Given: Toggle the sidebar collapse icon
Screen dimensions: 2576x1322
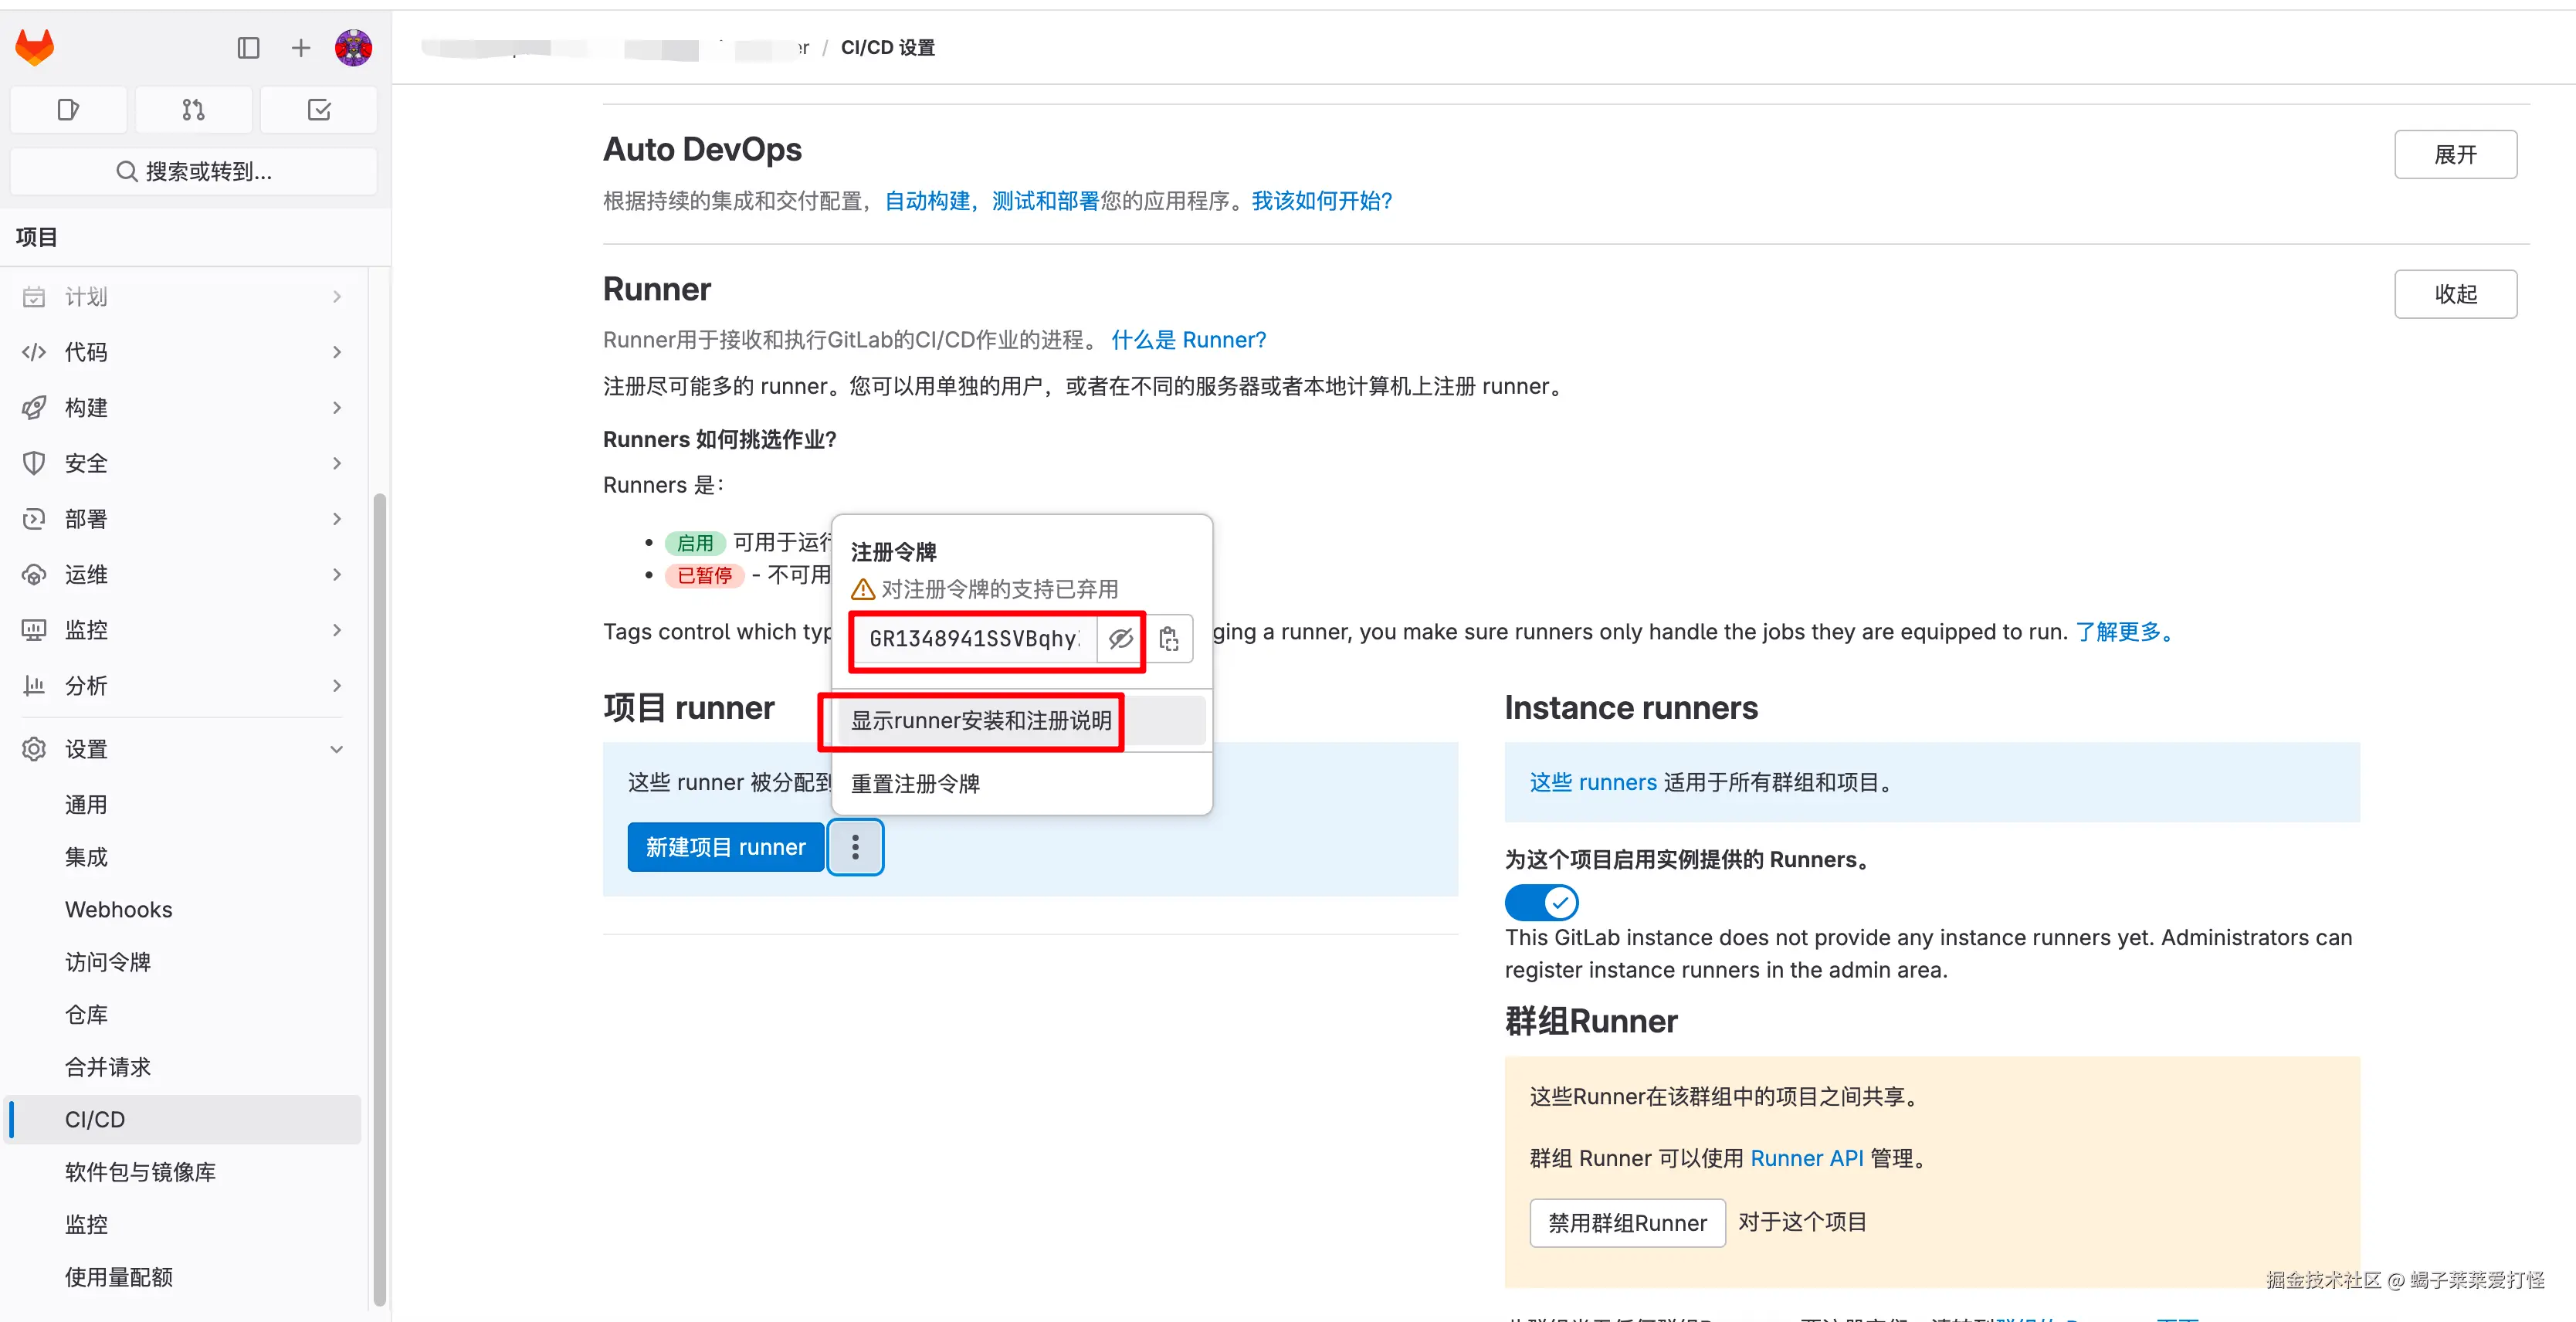Looking at the screenshot, I should [248, 48].
